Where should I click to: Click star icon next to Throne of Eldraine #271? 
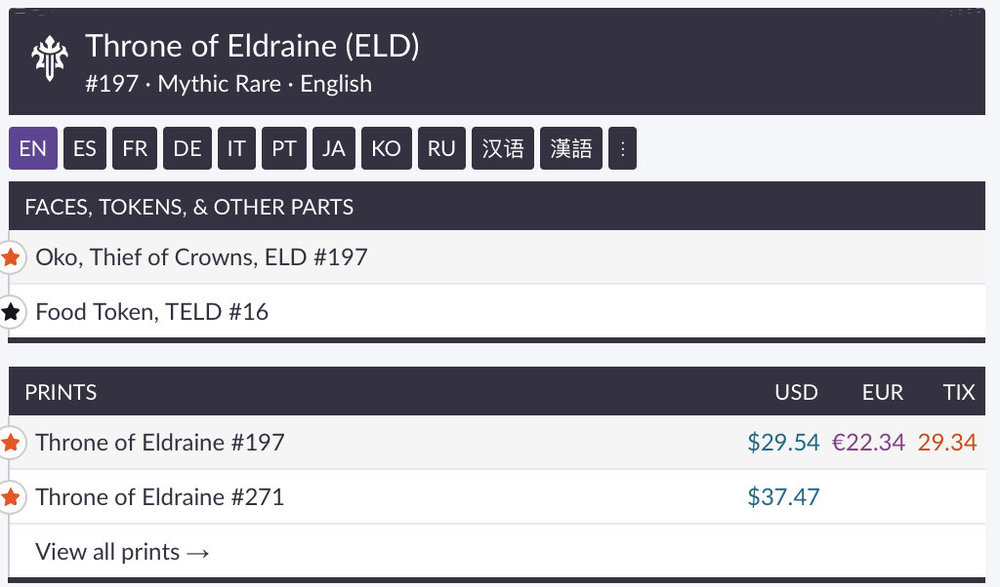click(11, 497)
